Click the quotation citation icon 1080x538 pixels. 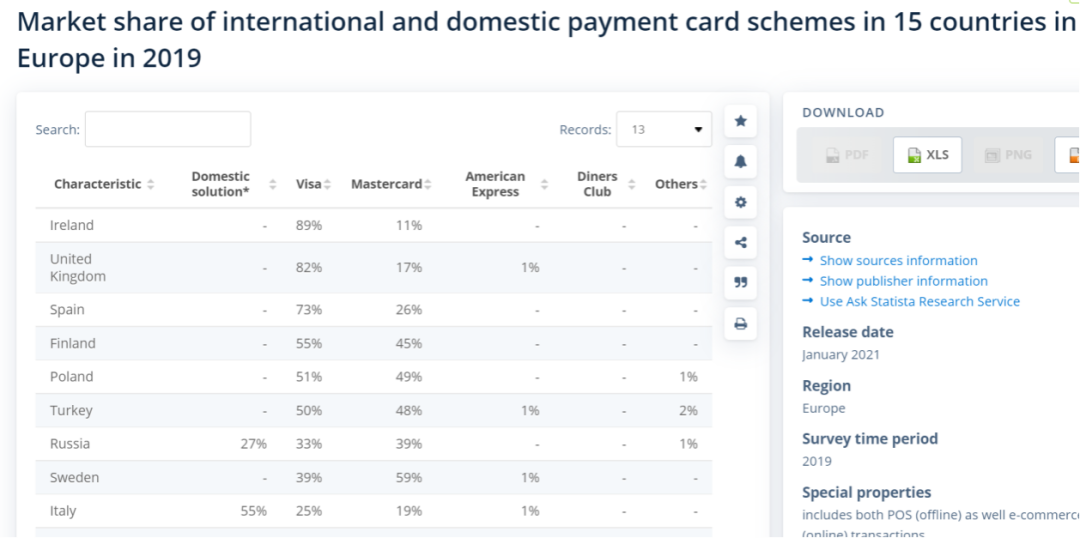tap(740, 283)
